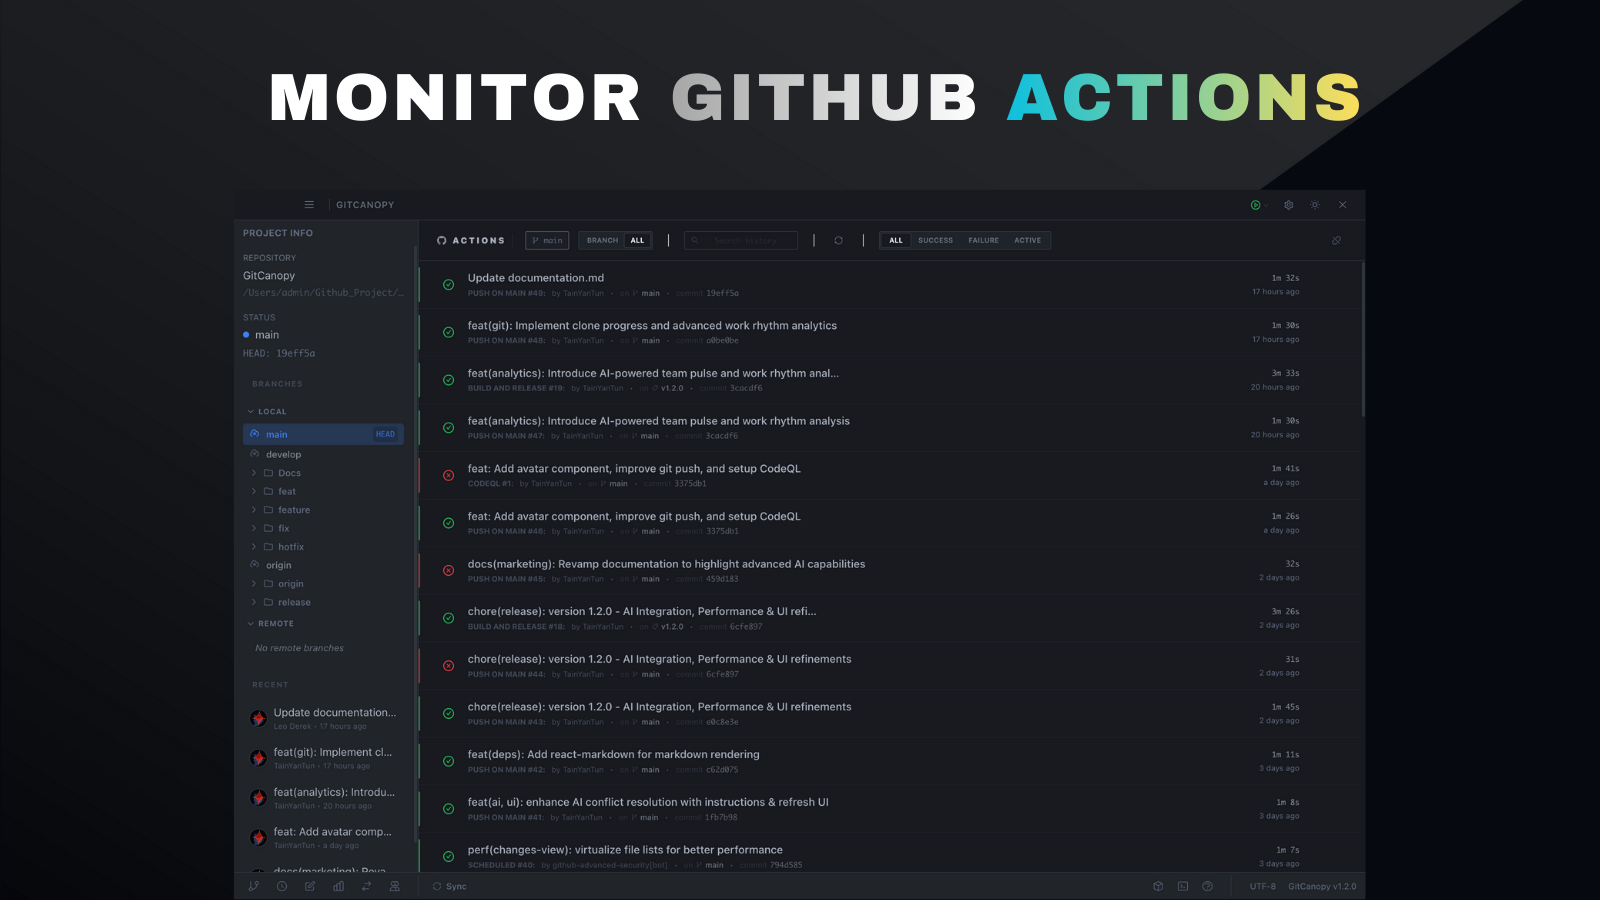Screen dimensions: 1600x900
Task: Open the feat(git) clone progress workflow run
Action: 890,332
